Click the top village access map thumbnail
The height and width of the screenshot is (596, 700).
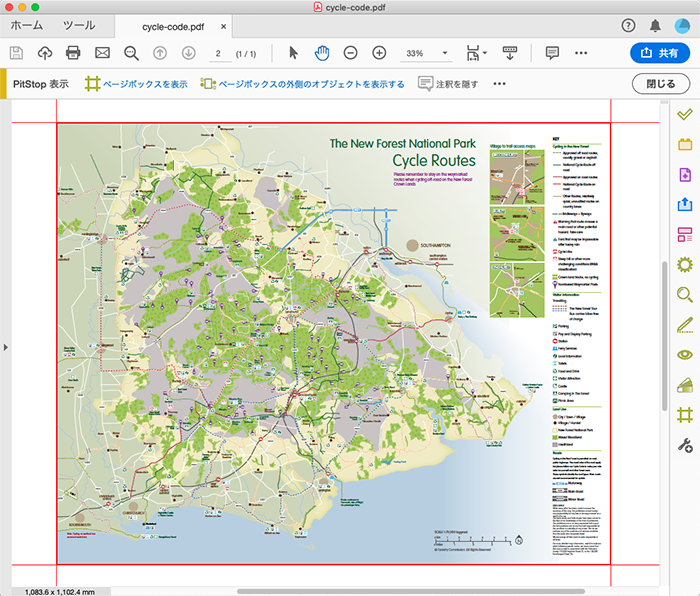tap(517, 177)
